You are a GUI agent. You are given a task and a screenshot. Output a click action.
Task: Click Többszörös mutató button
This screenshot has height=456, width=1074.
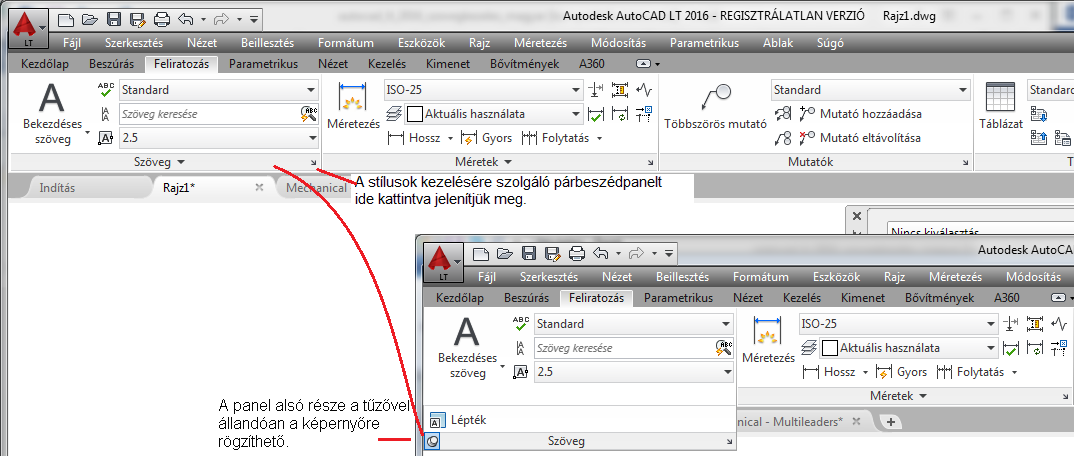715,107
